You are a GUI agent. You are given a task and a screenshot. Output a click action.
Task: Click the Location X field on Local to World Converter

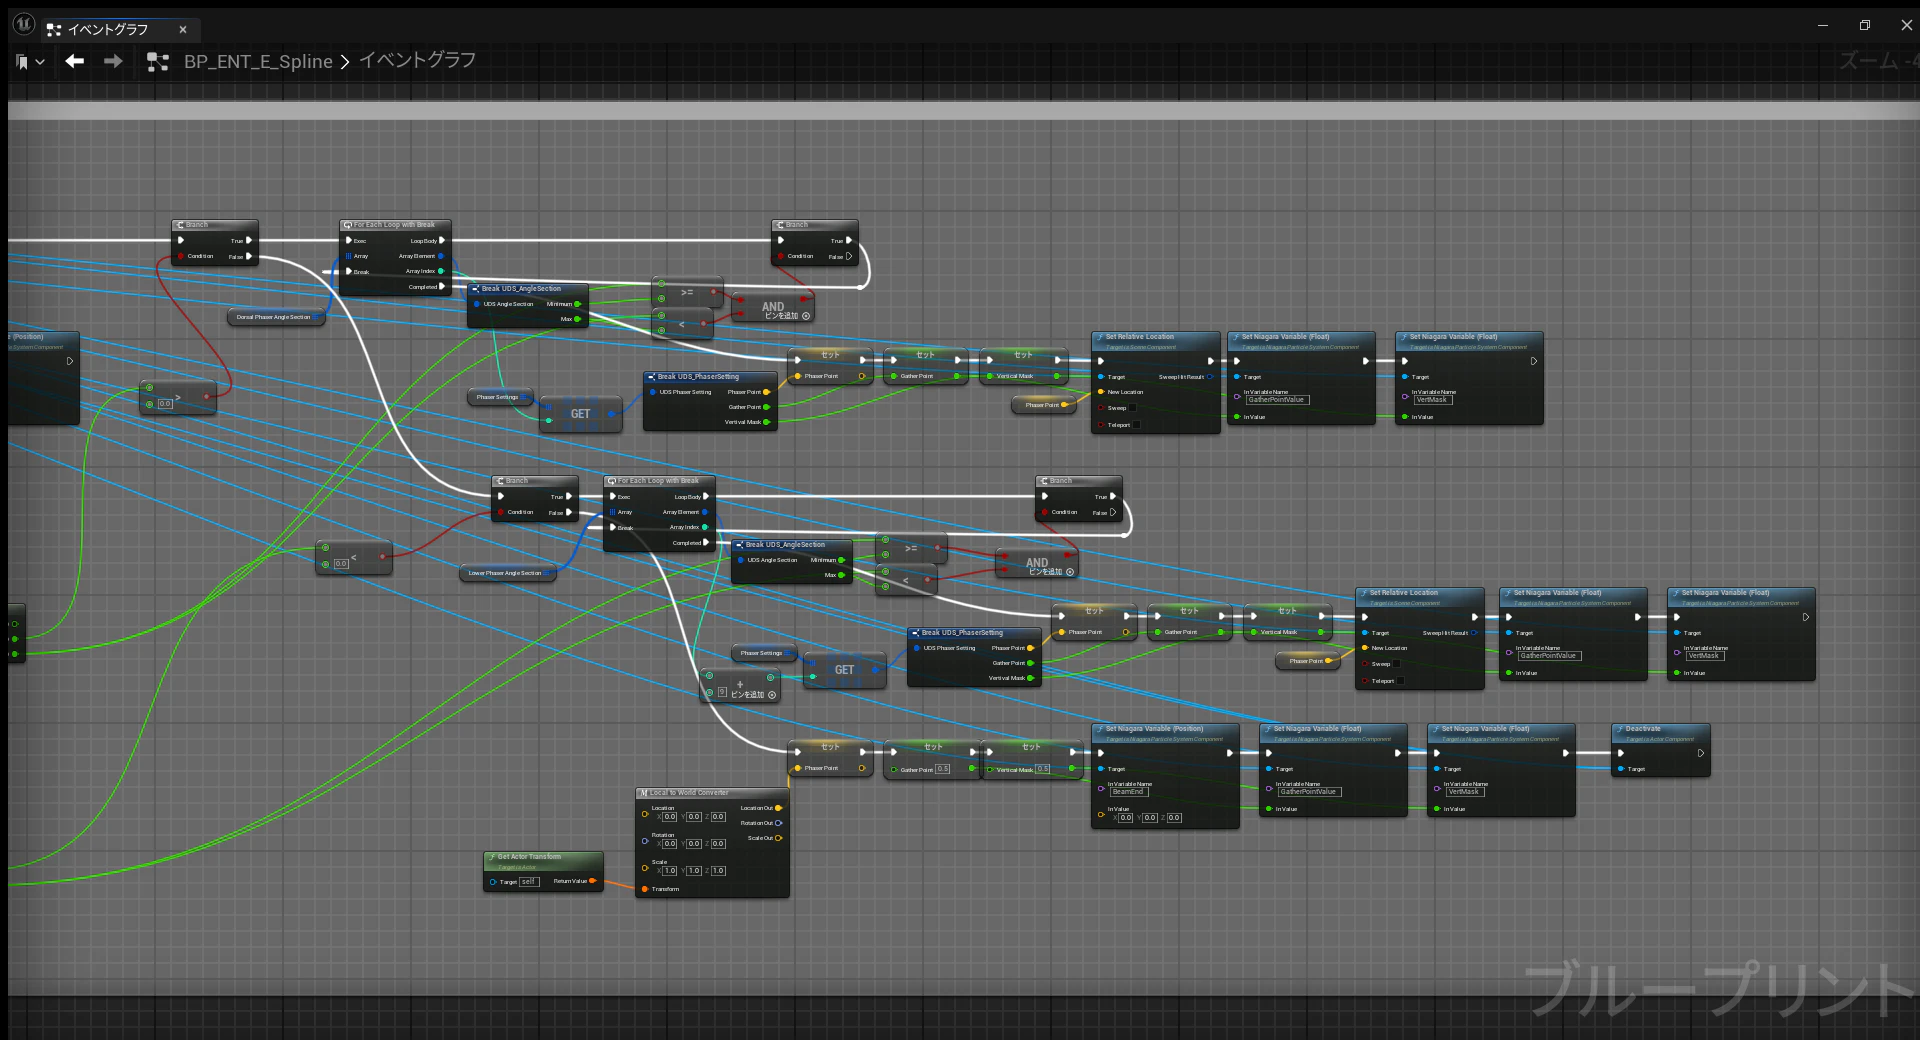click(670, 817)
